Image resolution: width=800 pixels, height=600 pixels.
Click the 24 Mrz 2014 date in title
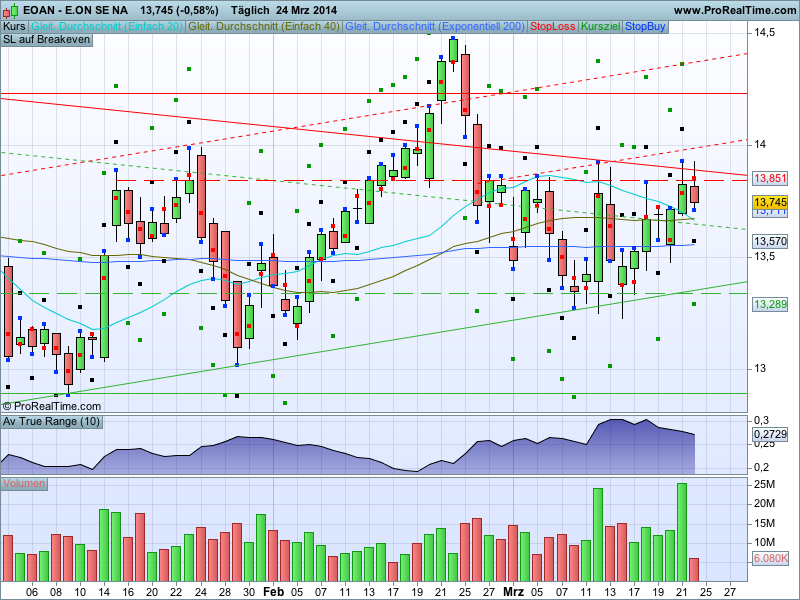pos(307,10)
